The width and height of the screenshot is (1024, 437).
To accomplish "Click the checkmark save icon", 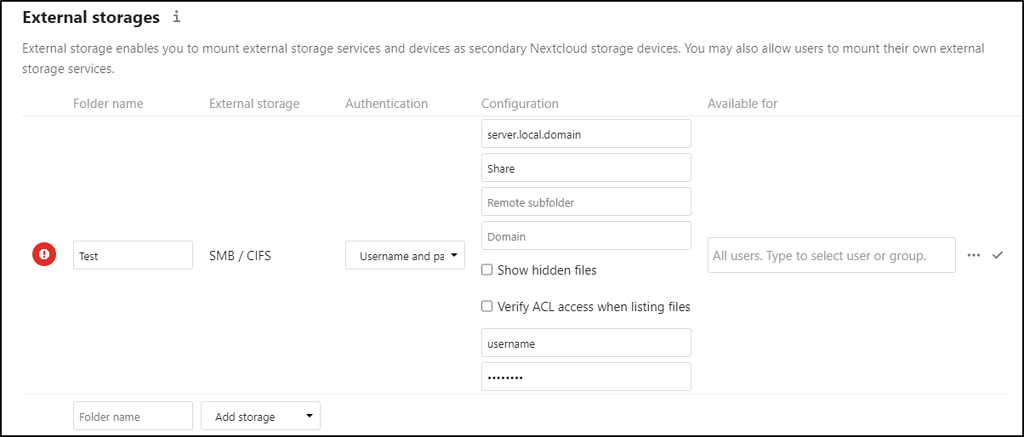I will pyautogui.click(x=997, y=255).
